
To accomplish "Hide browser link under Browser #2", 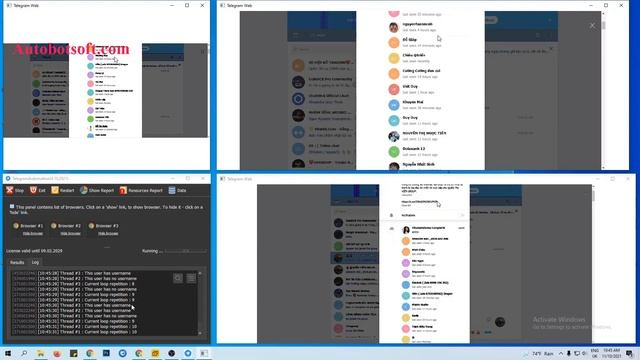I will 70,233.
